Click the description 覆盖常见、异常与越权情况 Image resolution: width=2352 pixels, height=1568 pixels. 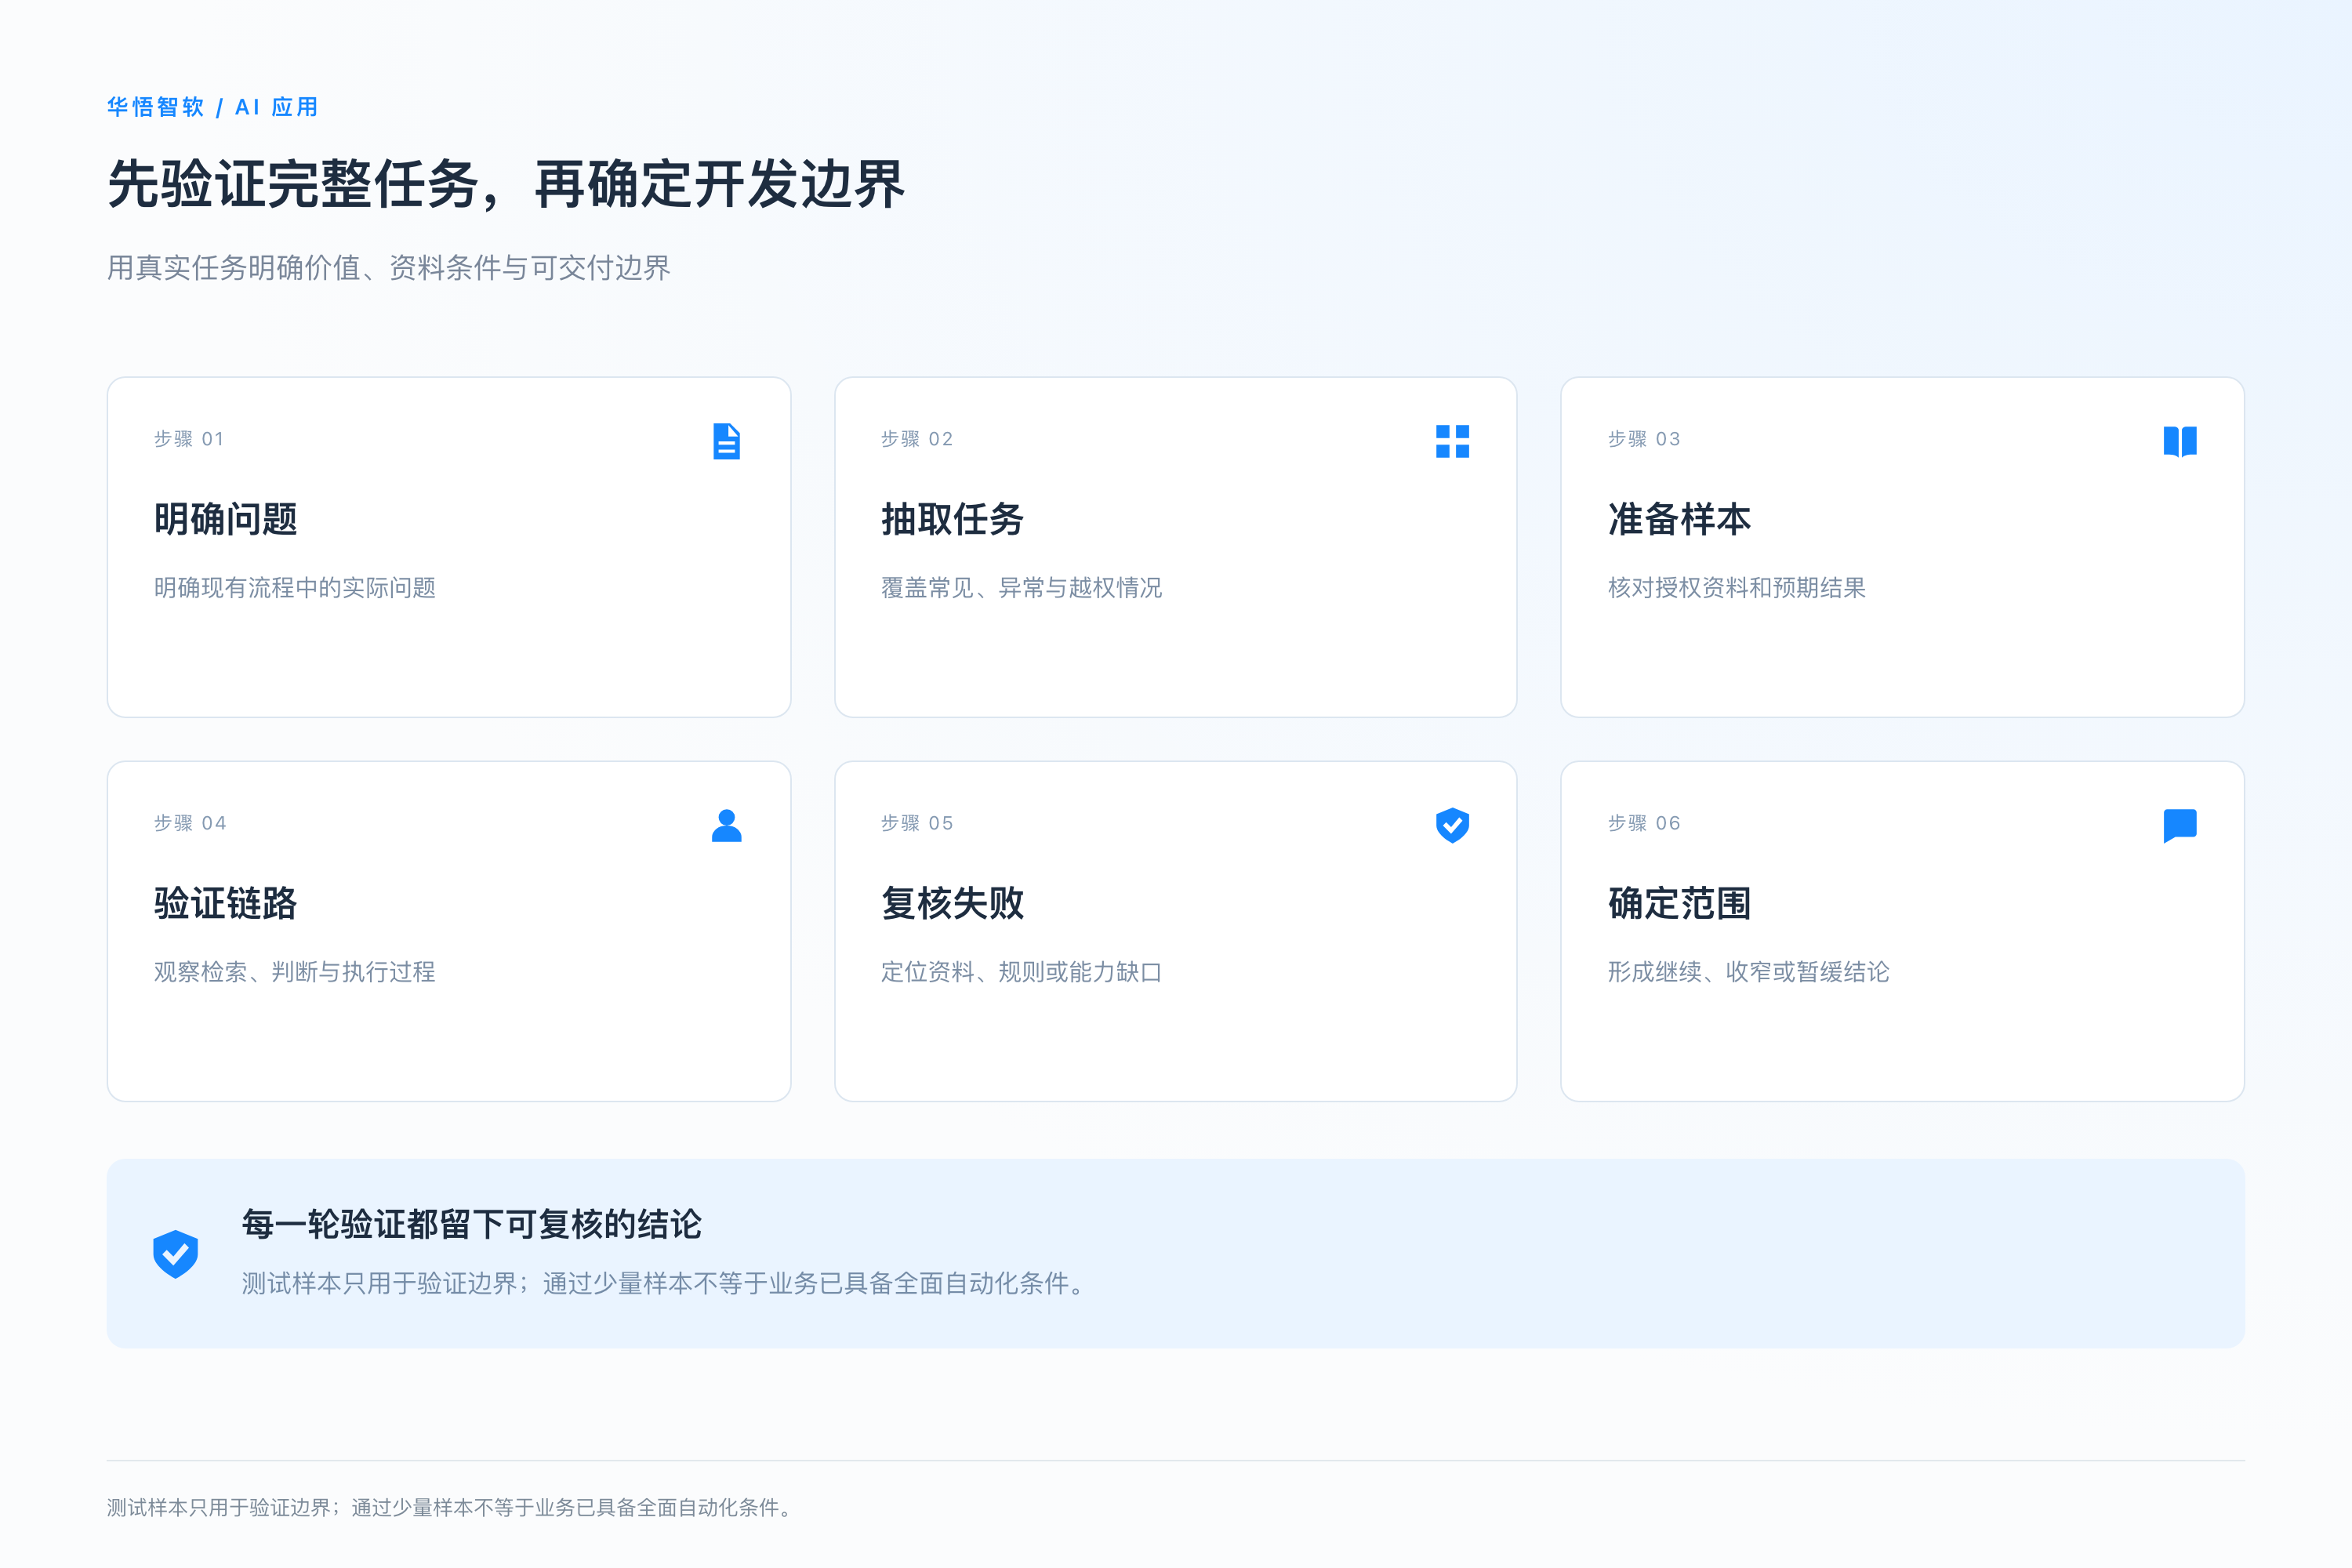coord(1021,588)
